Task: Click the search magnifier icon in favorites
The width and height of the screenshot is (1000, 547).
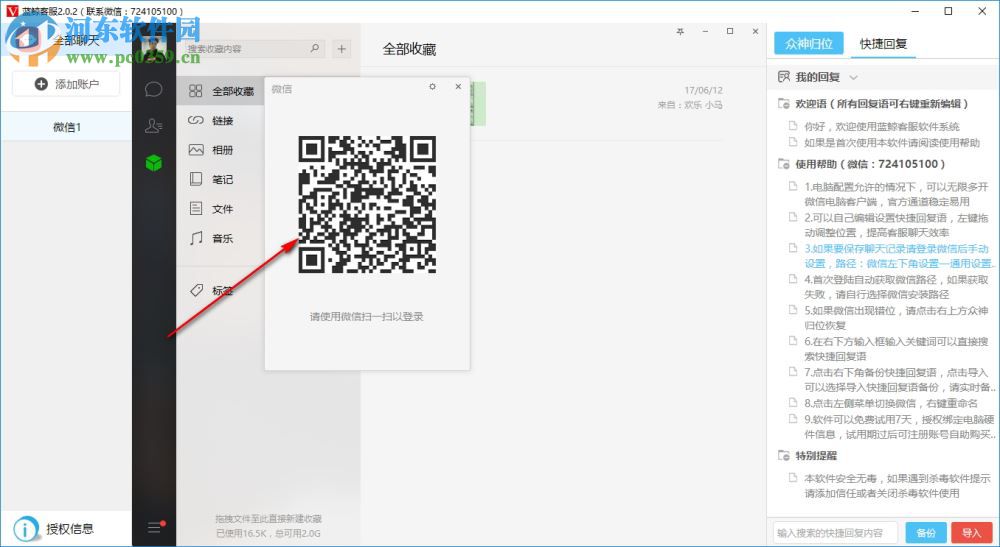Action: click(314, 48)
